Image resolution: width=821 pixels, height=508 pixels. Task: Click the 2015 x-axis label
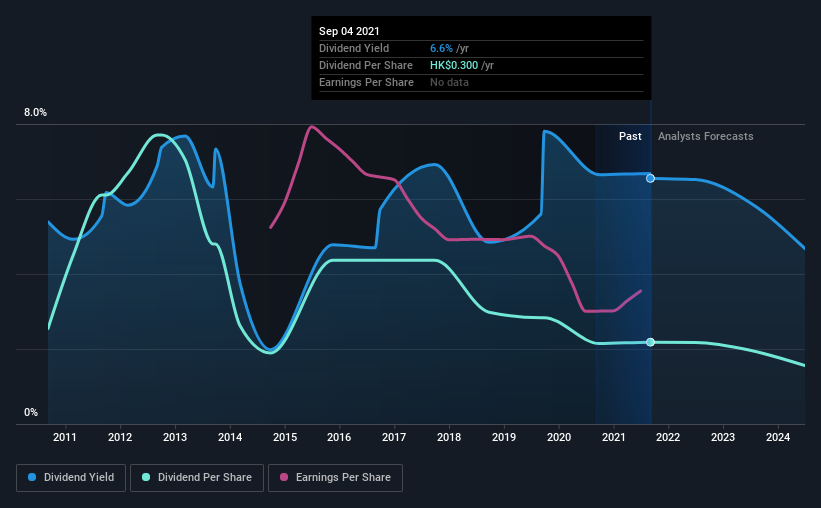[285, 437]
